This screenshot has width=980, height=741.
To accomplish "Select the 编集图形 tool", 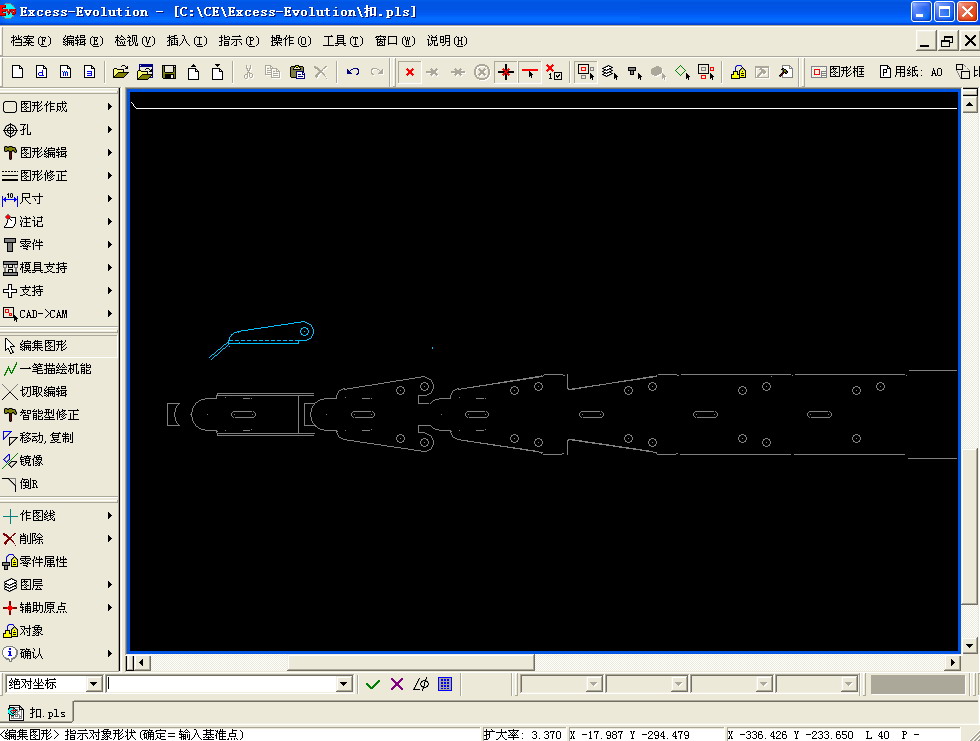I will (59, 346).
